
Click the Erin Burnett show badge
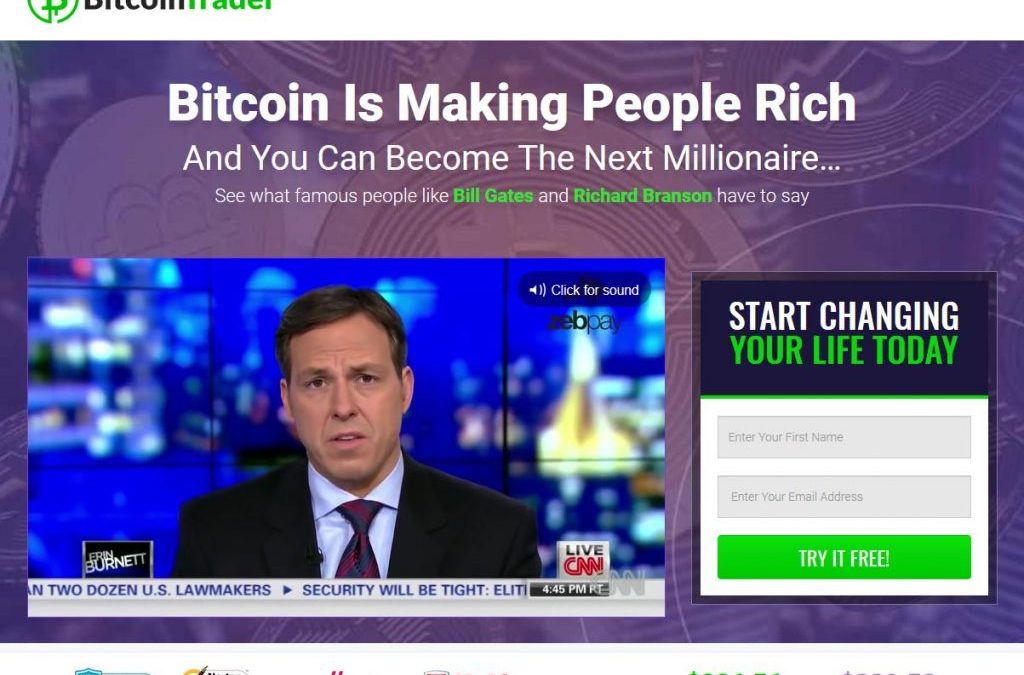pyautogui.click(x=117, y=559)
